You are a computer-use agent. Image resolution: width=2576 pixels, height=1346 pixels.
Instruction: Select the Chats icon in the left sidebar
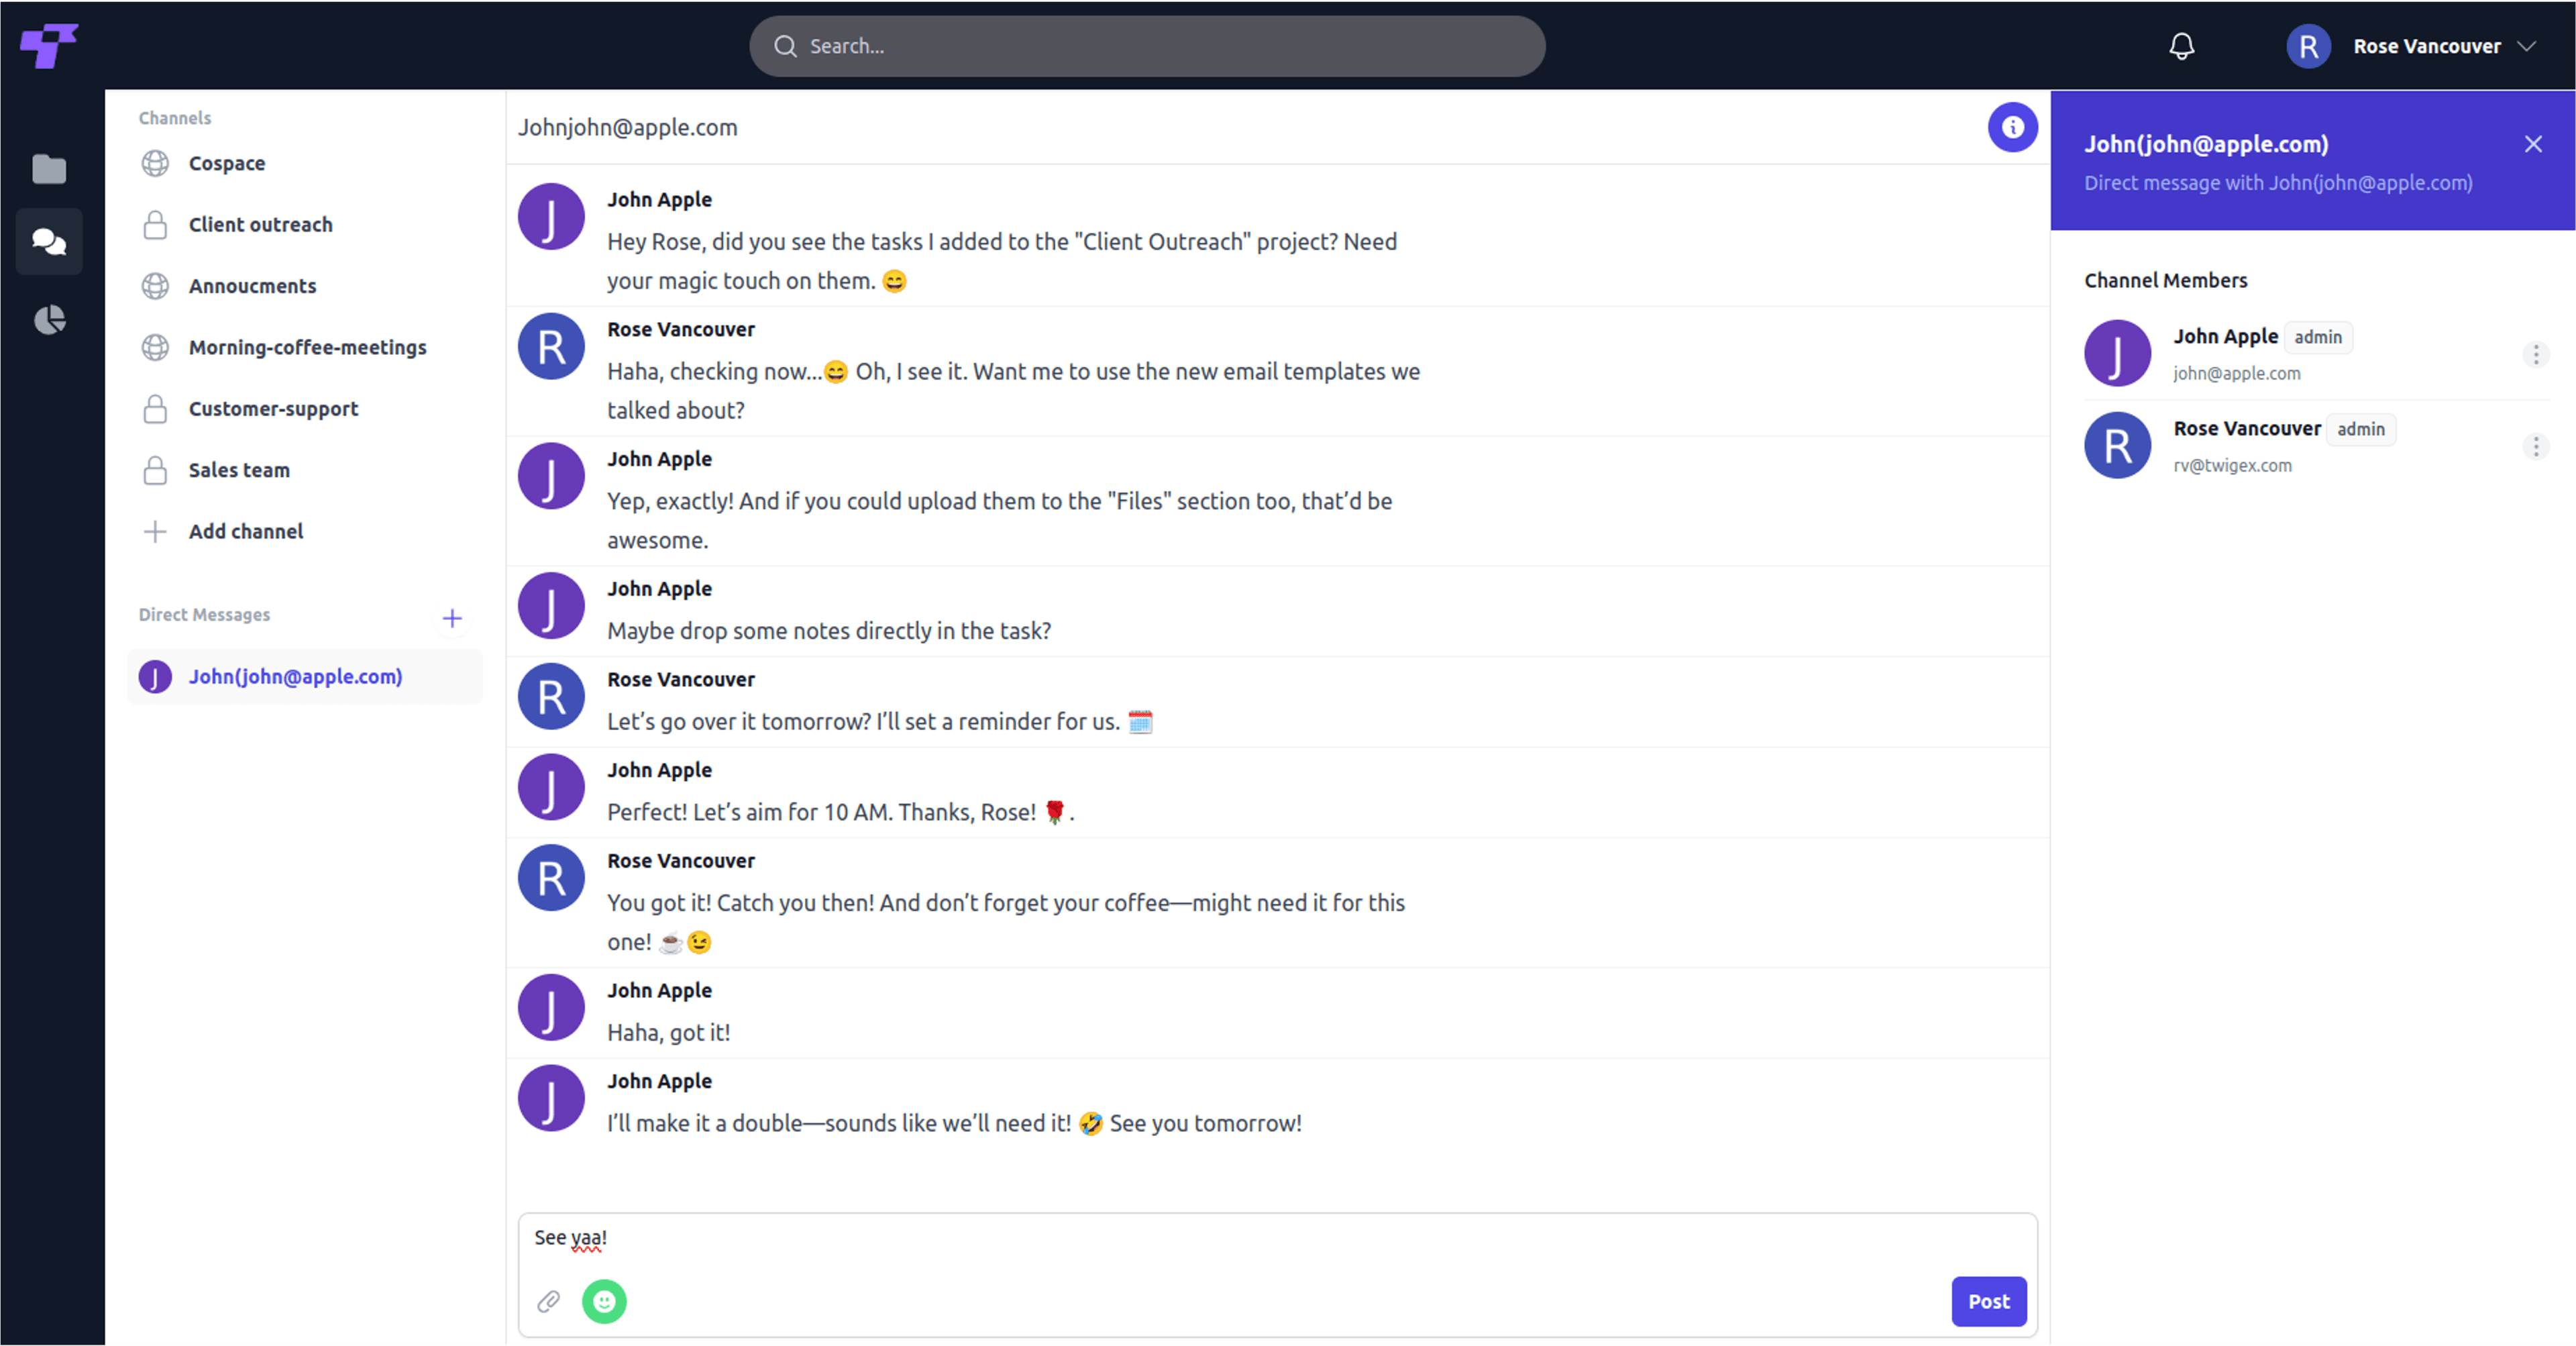coord(49,241)
